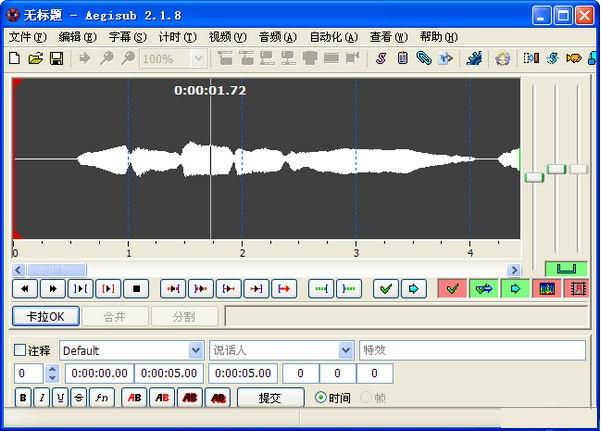This screenshot has height=431, width=601.
Task: Toggle underline with the U button
Action: coord(60,398)
